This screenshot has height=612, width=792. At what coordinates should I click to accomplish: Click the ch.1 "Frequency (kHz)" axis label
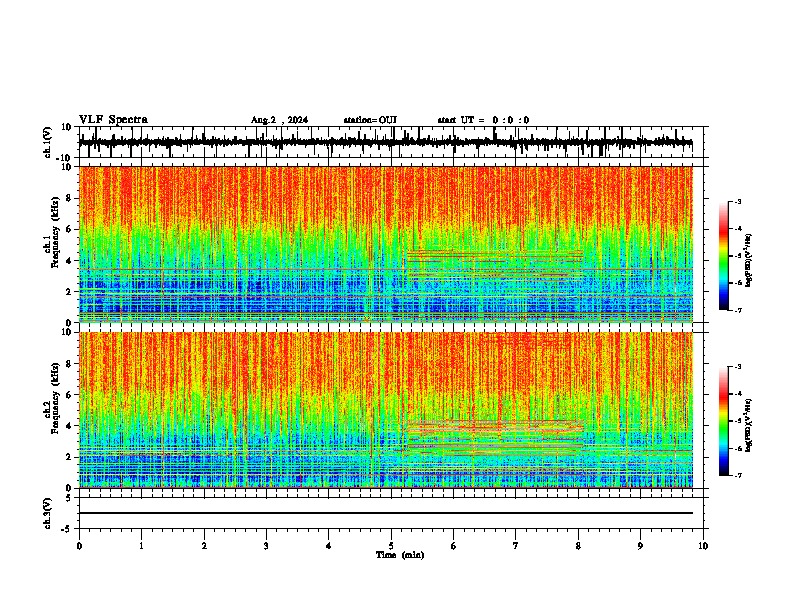point(55,232)
